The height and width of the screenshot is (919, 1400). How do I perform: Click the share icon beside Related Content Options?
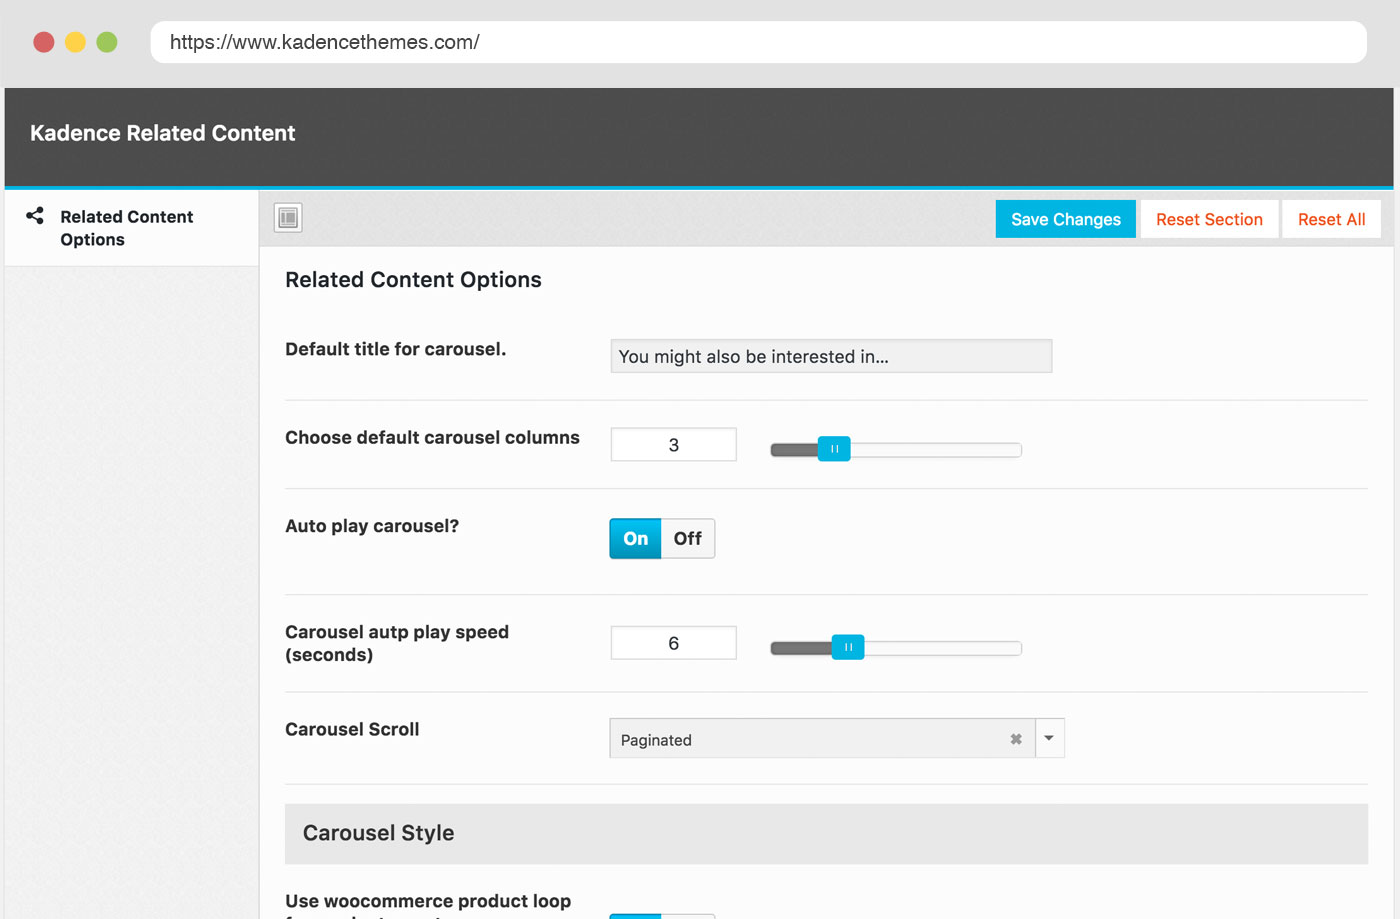[35, 215]
